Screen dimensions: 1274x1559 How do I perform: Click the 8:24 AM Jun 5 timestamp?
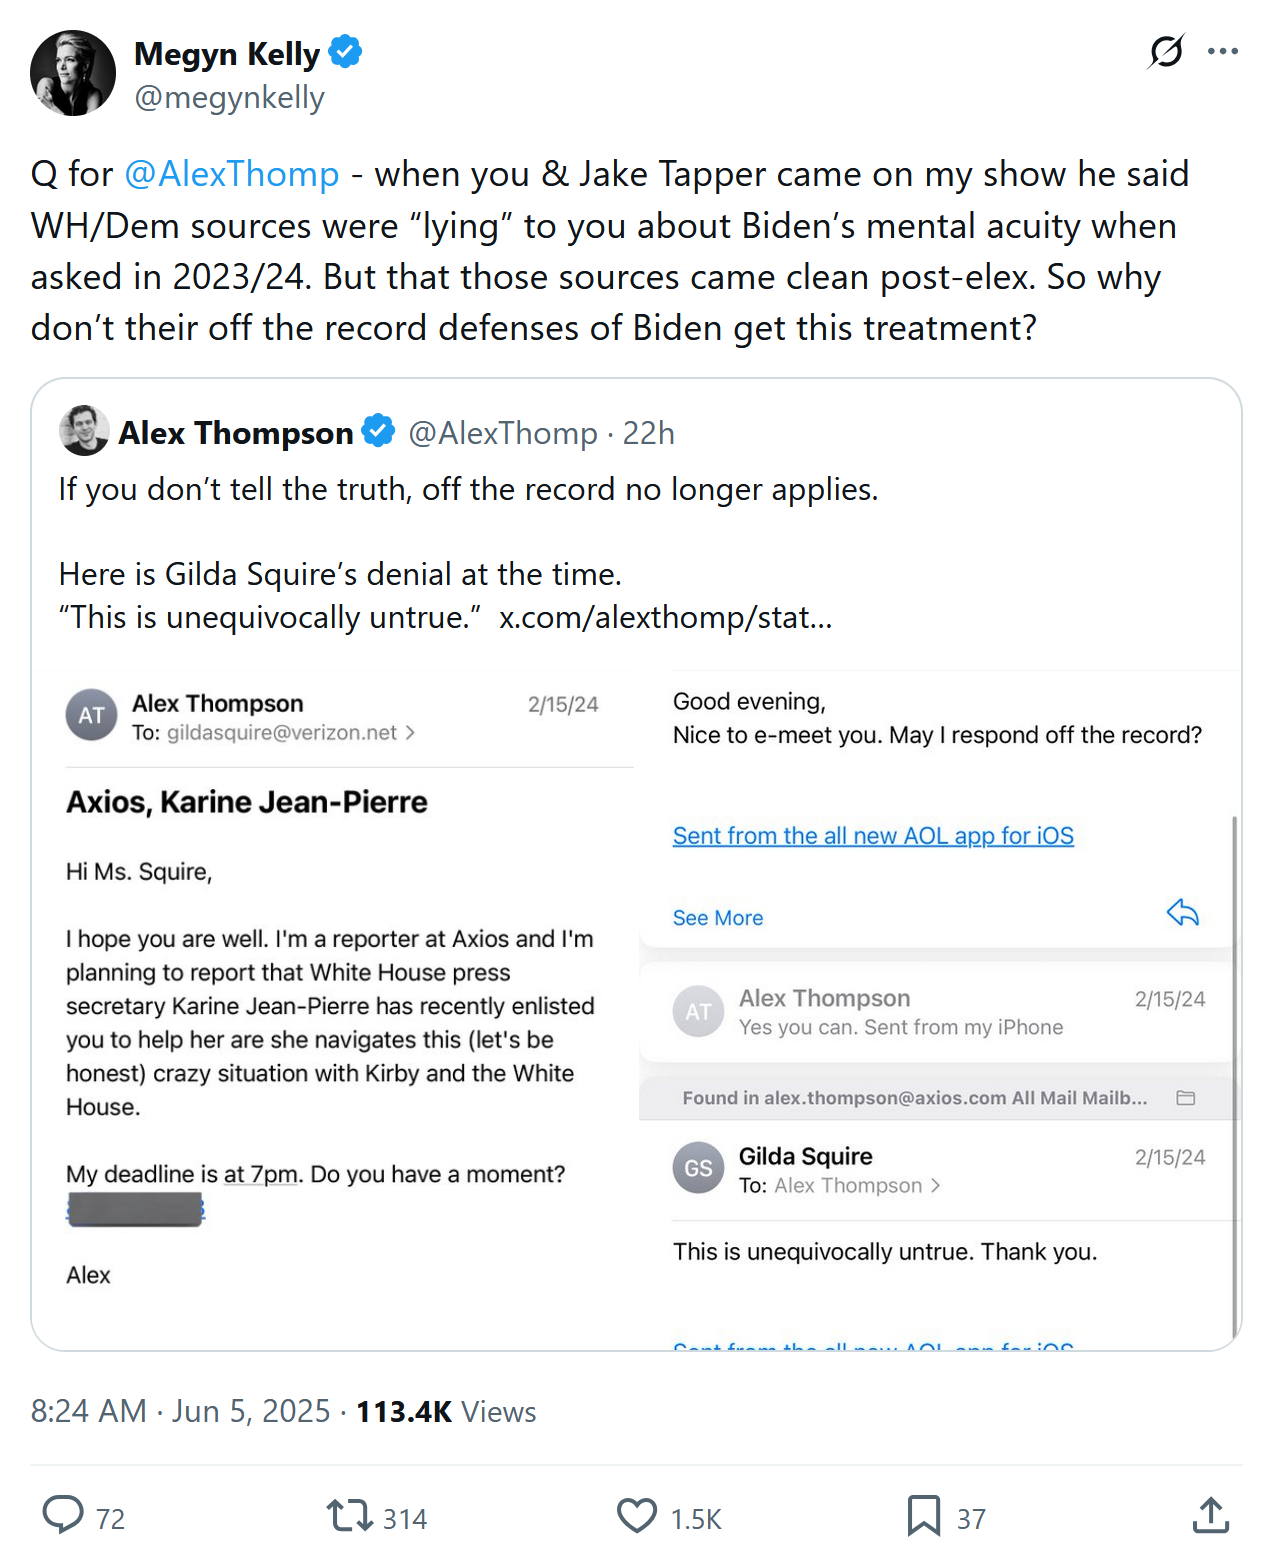tap(180, 1411)
